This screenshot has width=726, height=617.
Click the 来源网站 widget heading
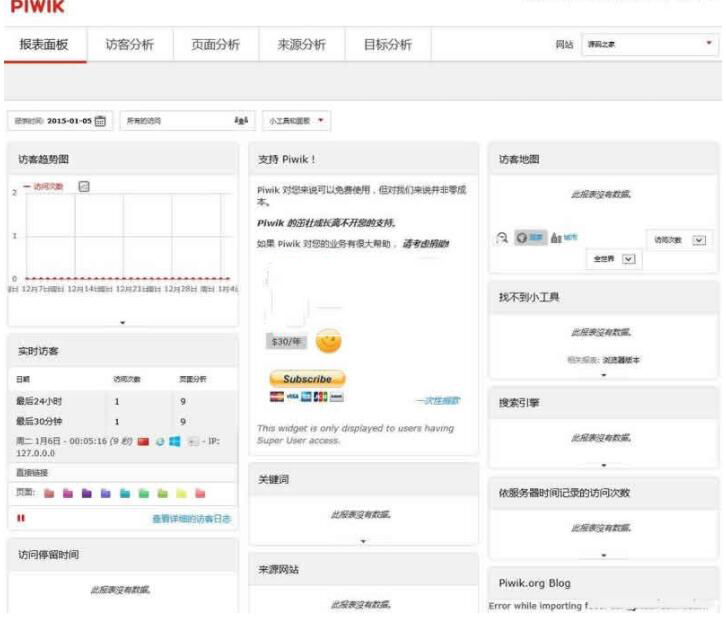(x=278, y=569)
